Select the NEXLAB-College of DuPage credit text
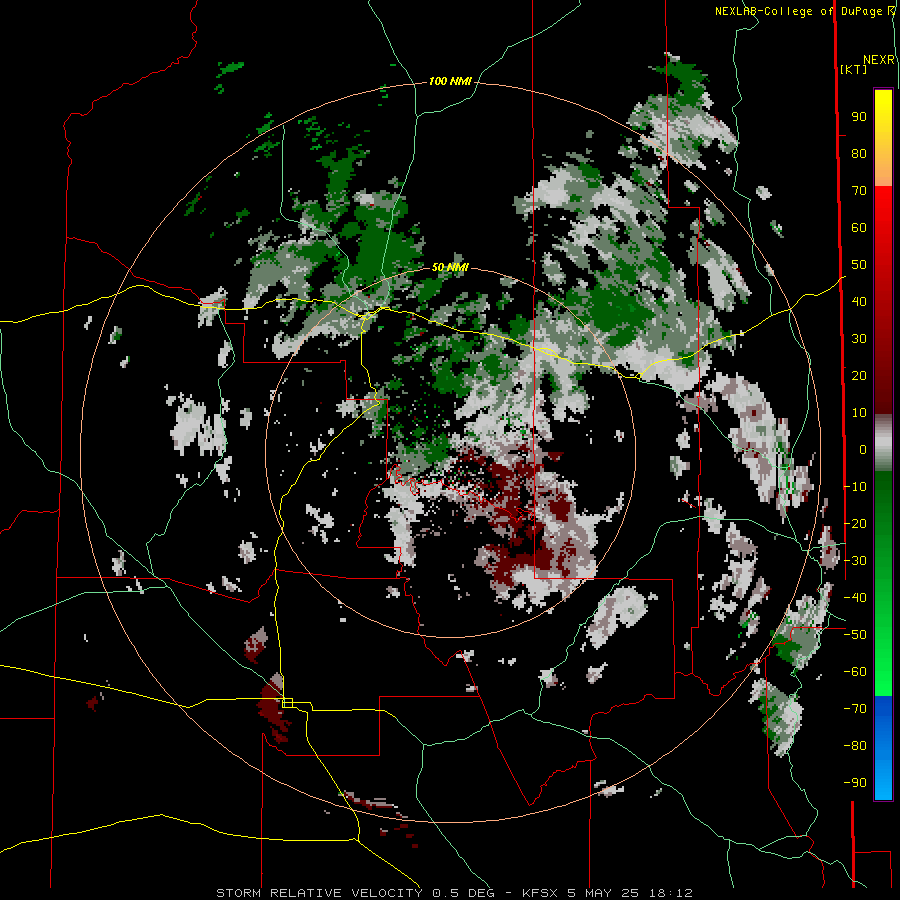The width and height of the screenshot is (900, 900). (x=804, y=11)
